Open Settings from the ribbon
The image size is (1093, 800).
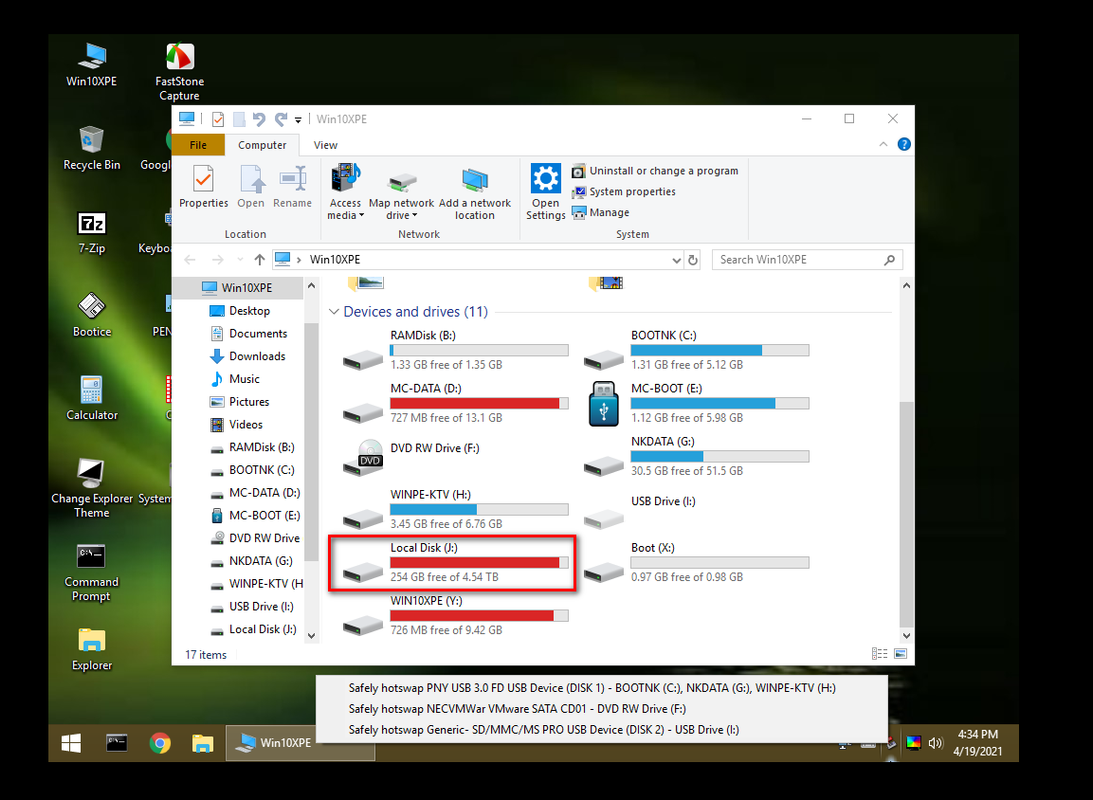coord(545,192)
